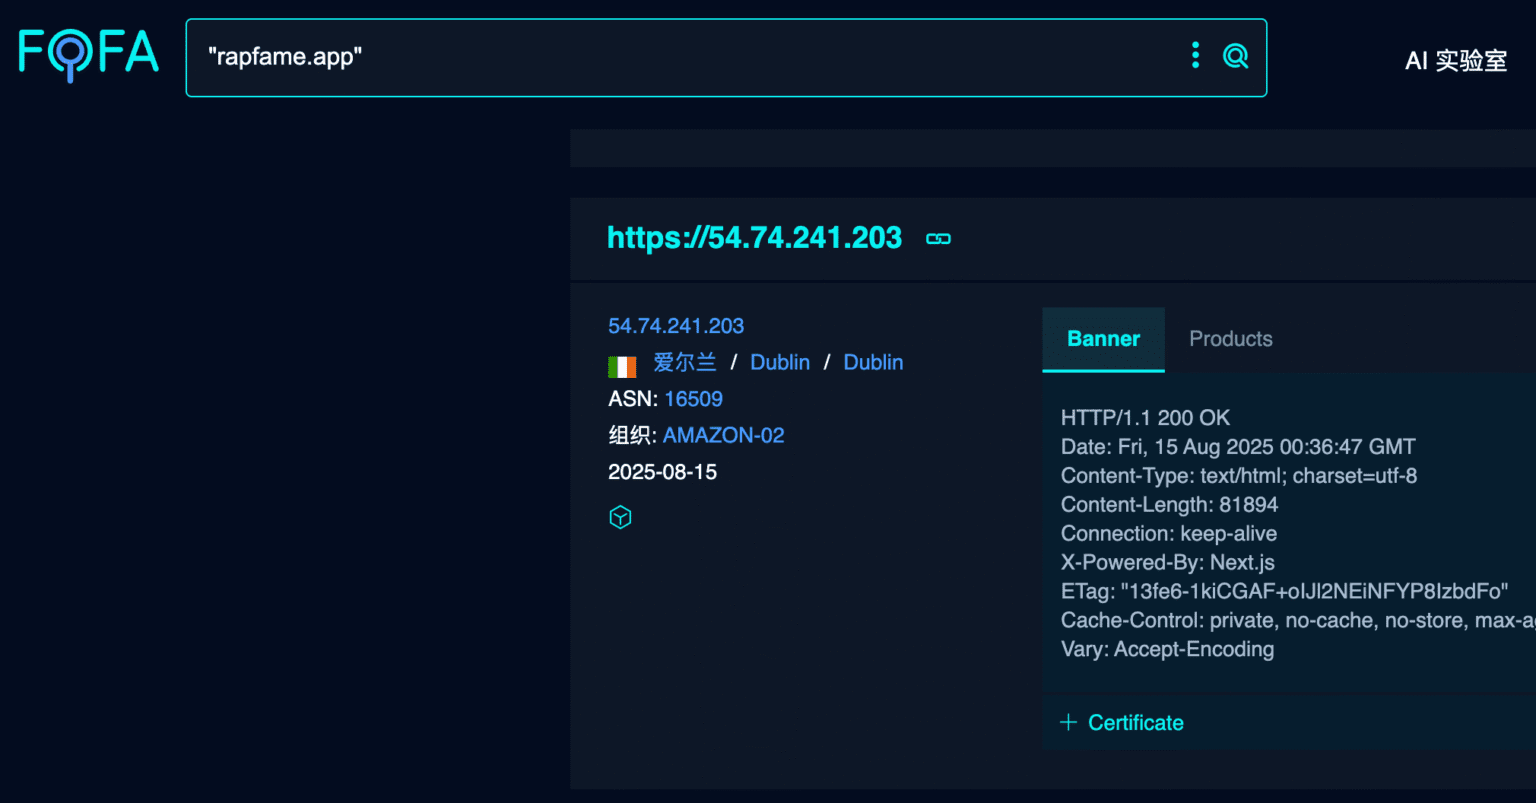Click the AMAZON-02 organization link
The image size is (1536, 803).
coord(723,435)
